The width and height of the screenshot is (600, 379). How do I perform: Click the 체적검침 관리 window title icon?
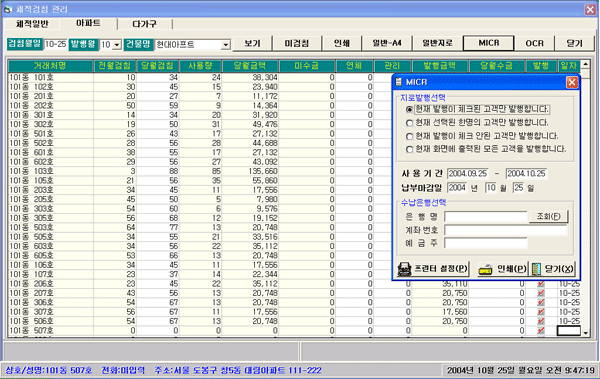click(8, 9)
